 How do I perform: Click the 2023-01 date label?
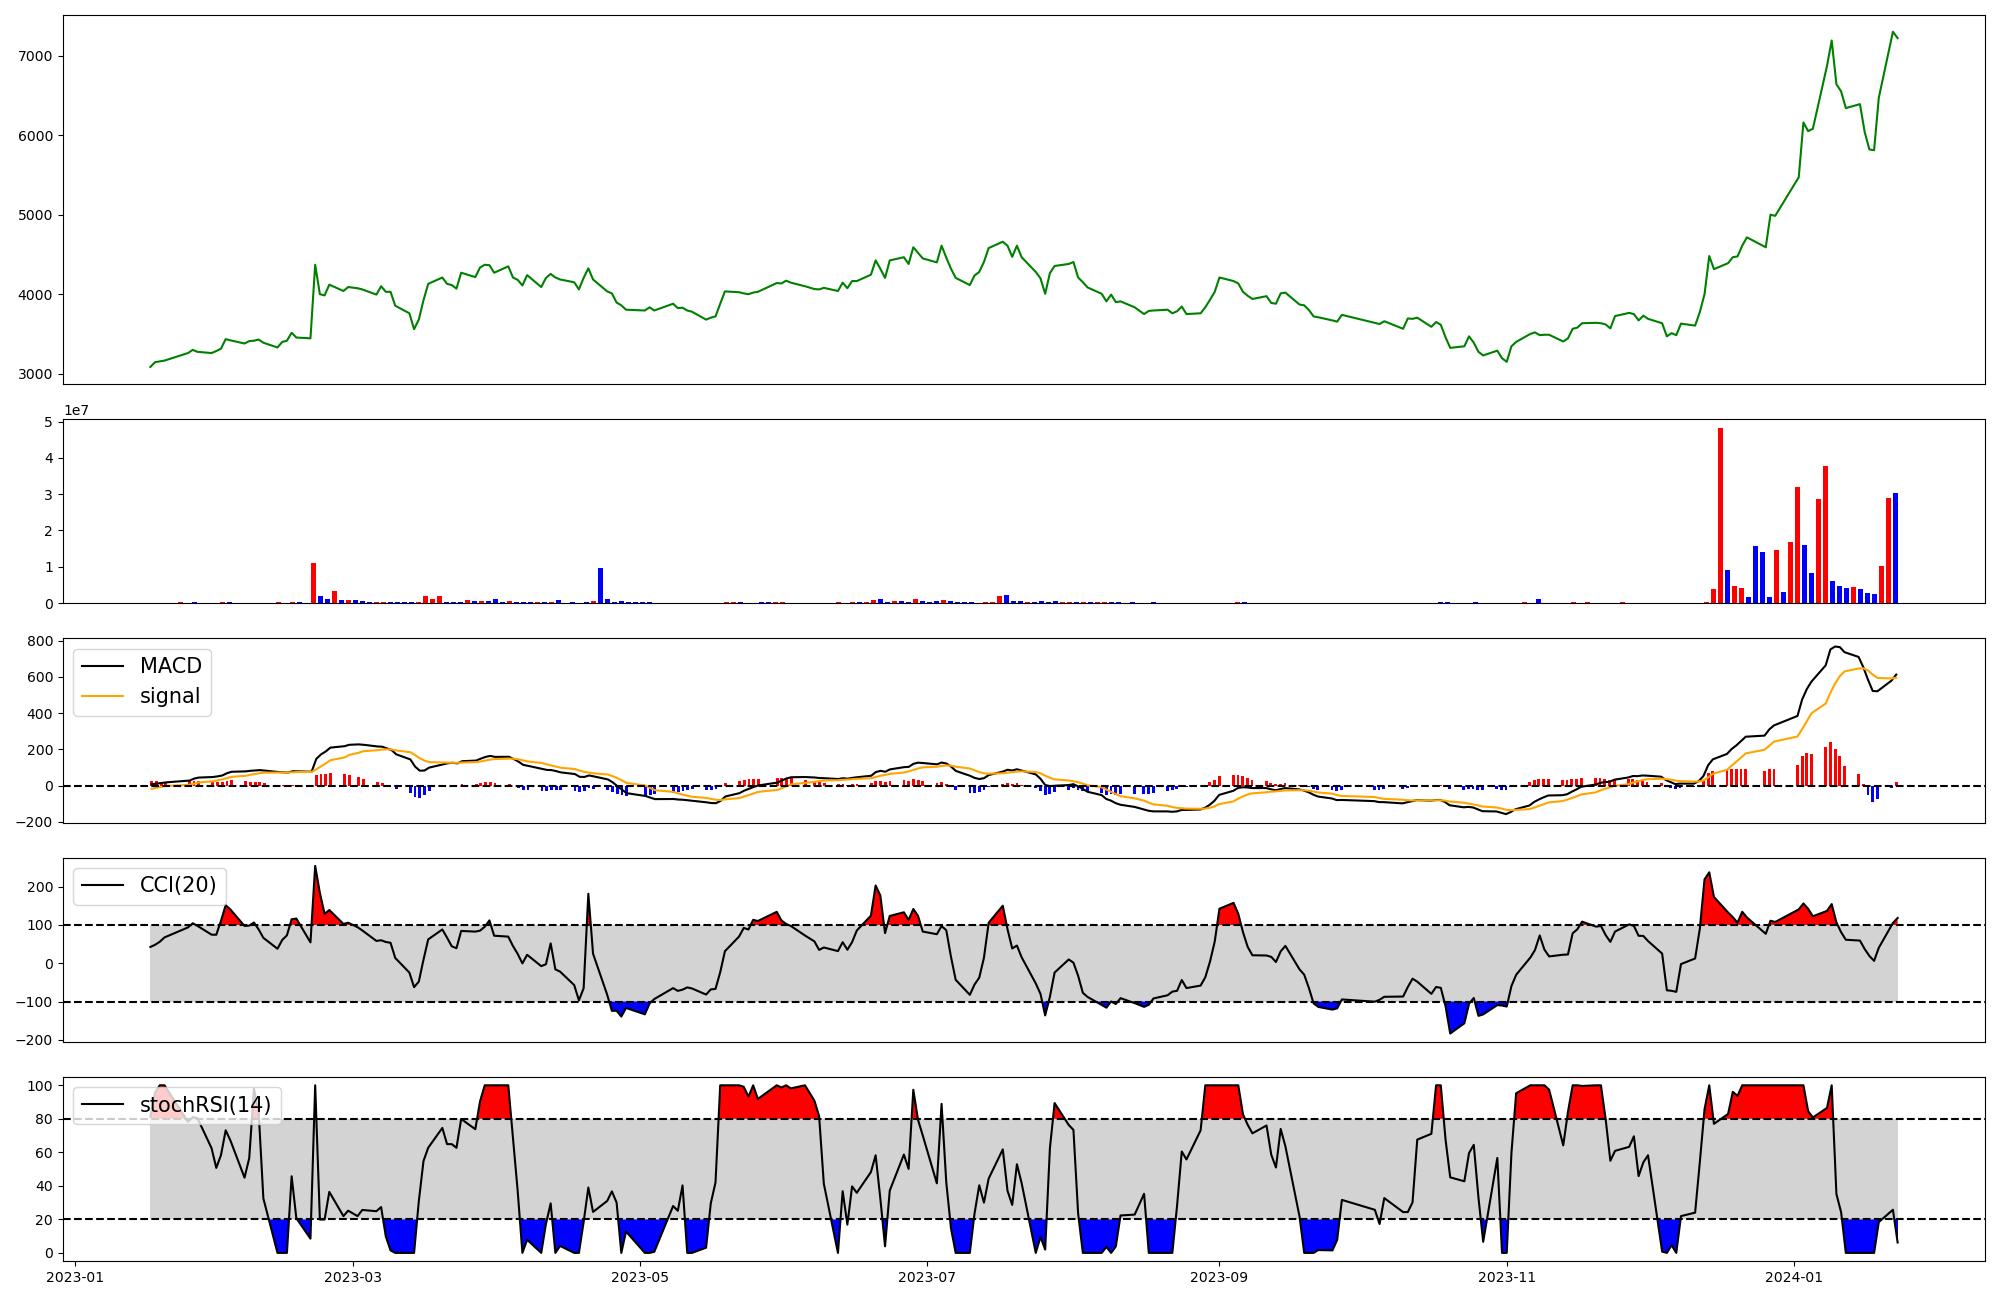tap(76, 1277)
